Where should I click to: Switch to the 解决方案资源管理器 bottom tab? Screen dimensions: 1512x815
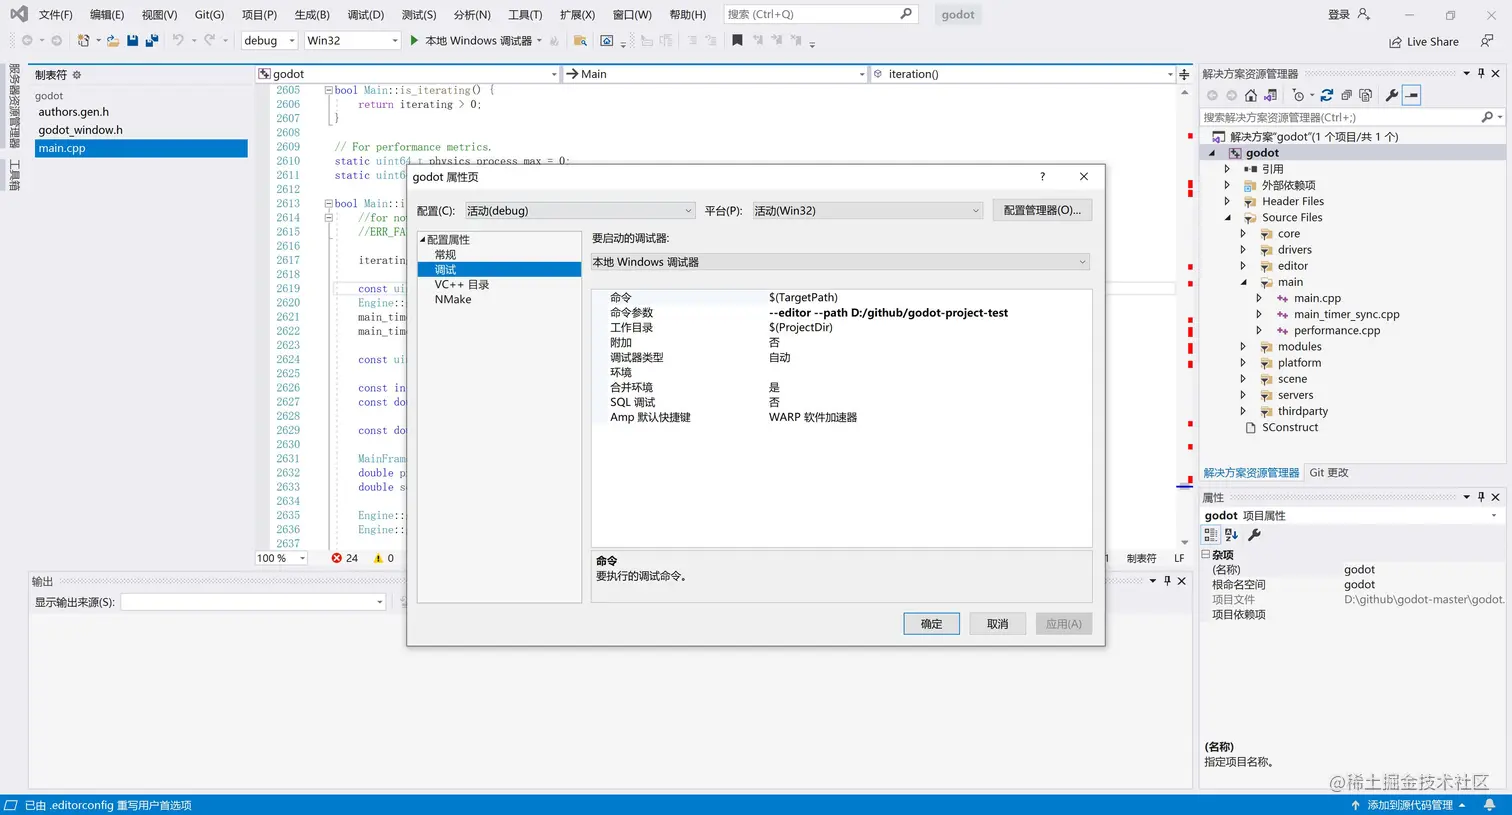click(x=1251, y=473)
